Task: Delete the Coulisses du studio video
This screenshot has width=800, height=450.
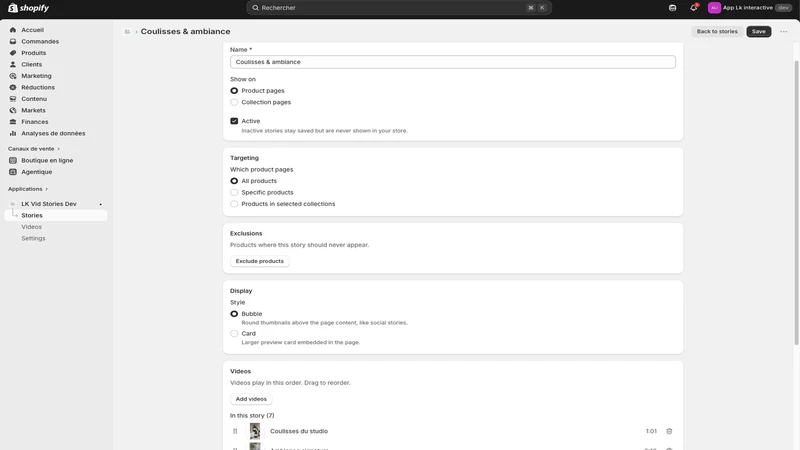Action: tap(669, 431)
